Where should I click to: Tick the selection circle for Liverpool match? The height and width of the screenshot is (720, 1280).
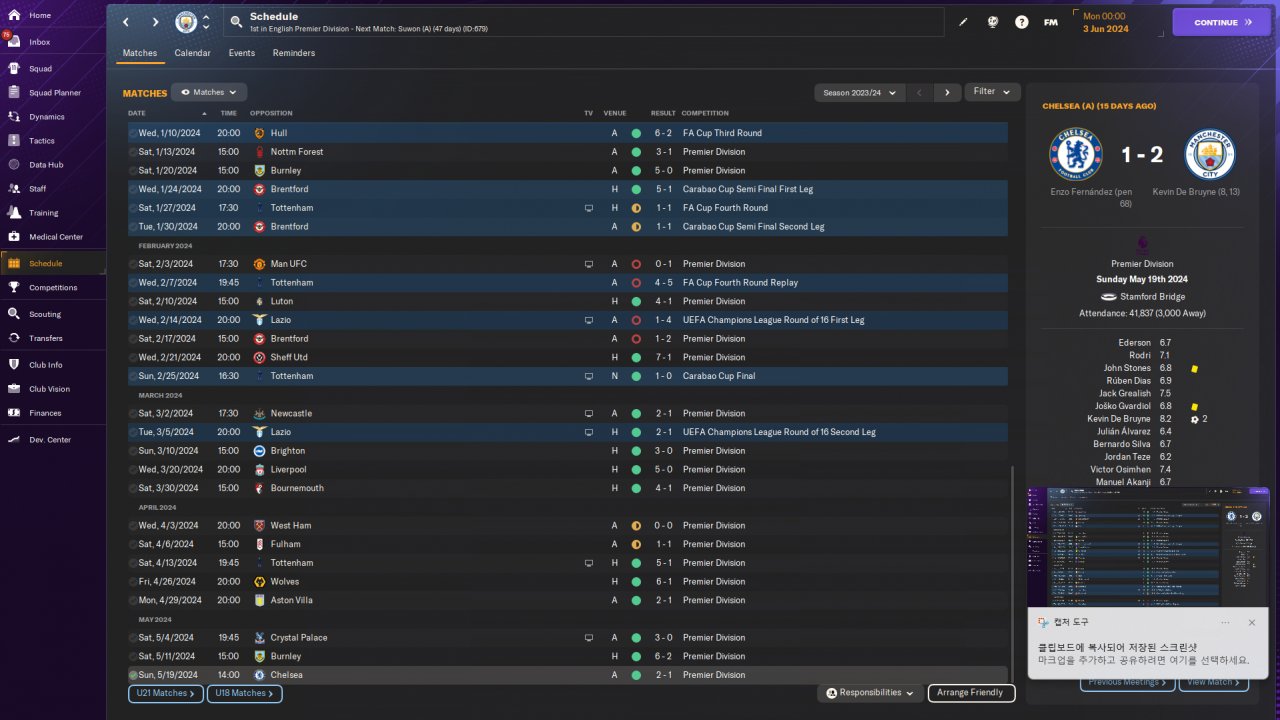(x=134, y=469)
